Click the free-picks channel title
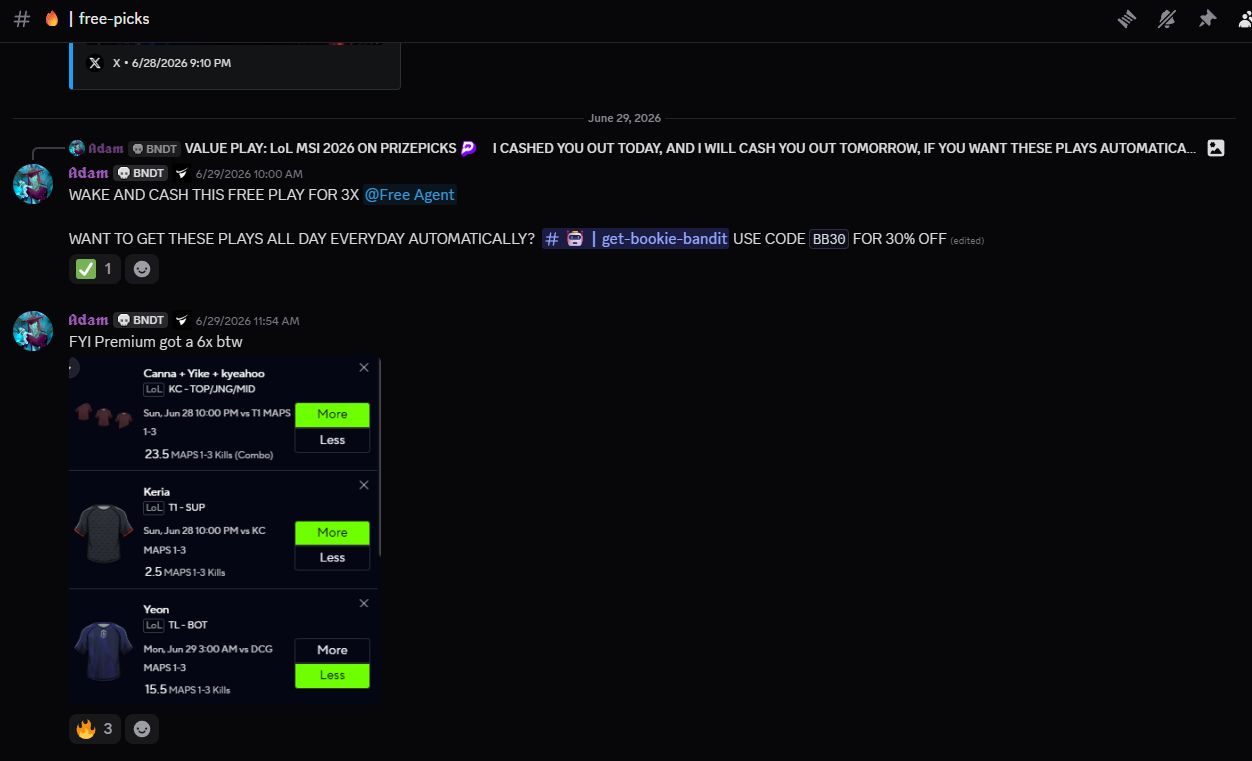The width and height of the screenshot is (1252, 761). [114, 19]
